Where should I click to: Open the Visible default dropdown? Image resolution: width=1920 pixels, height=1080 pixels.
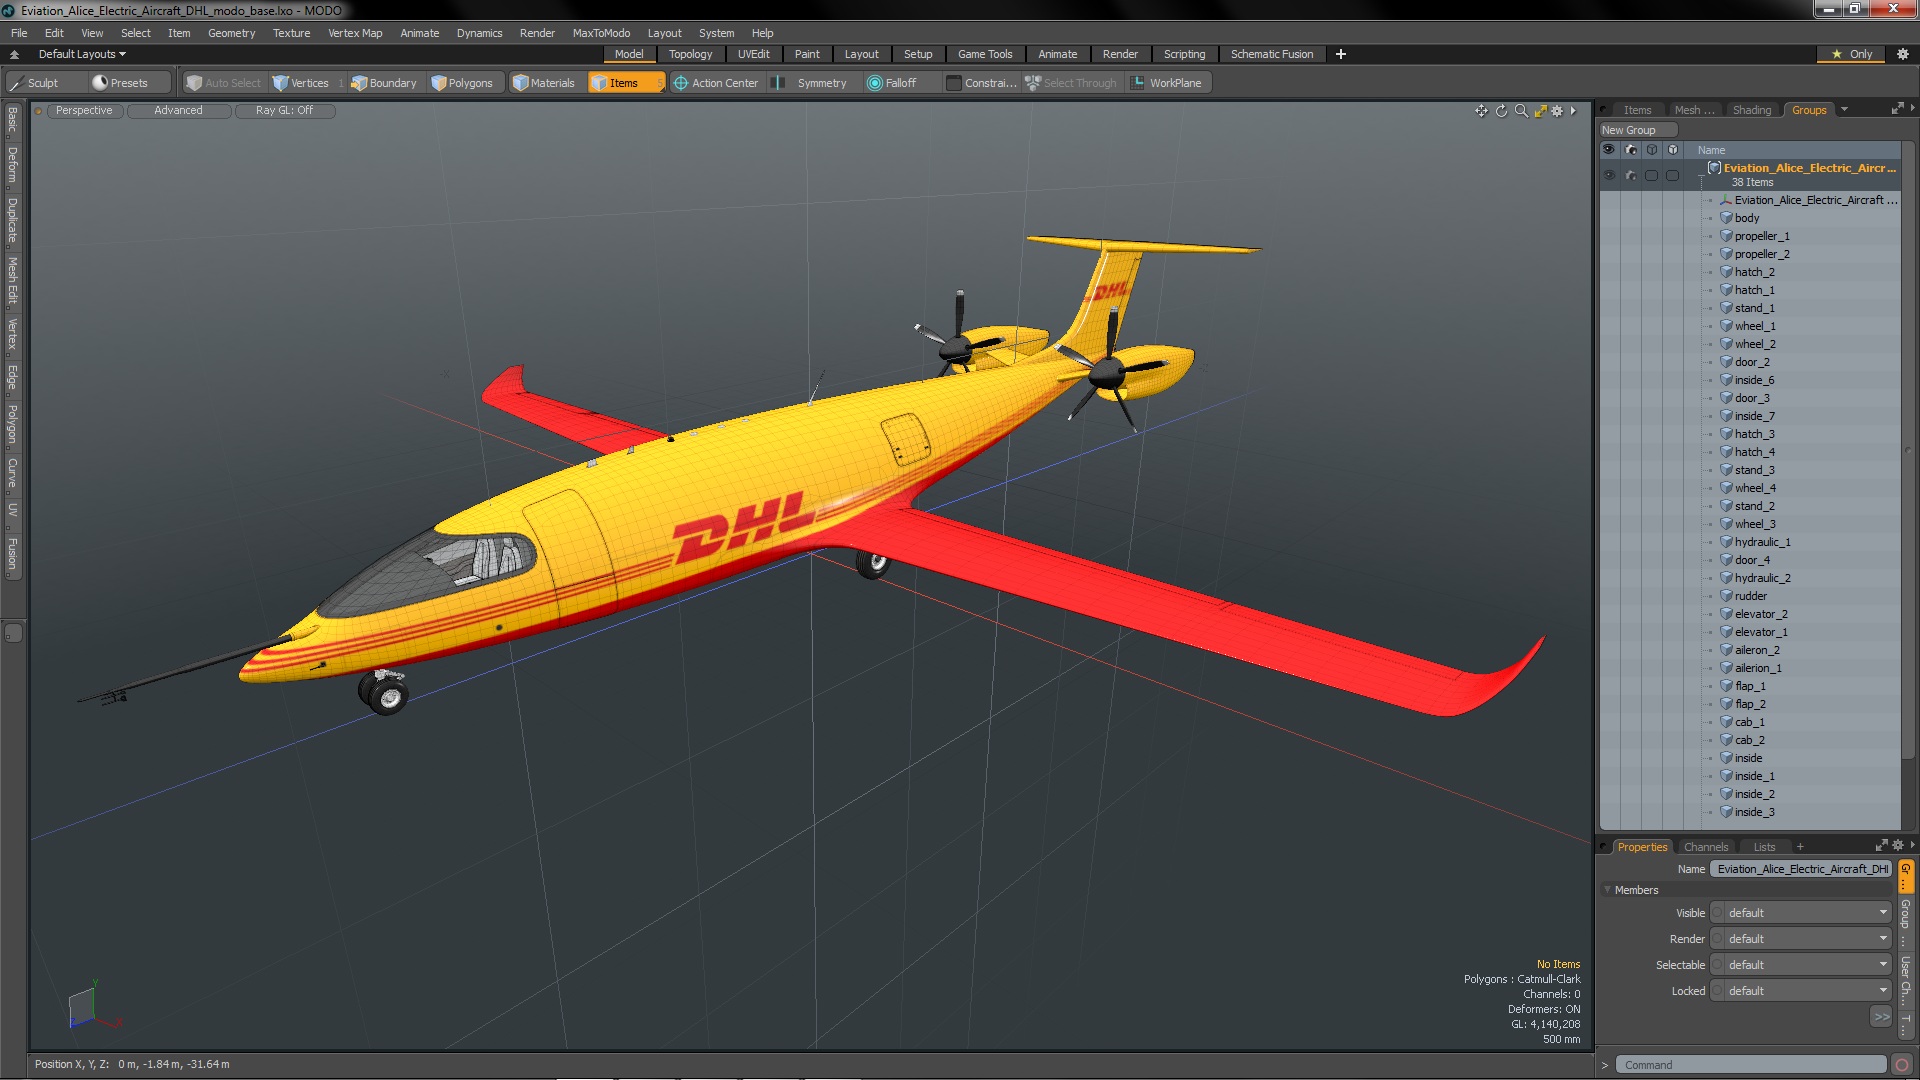(x=1808, y=913)
